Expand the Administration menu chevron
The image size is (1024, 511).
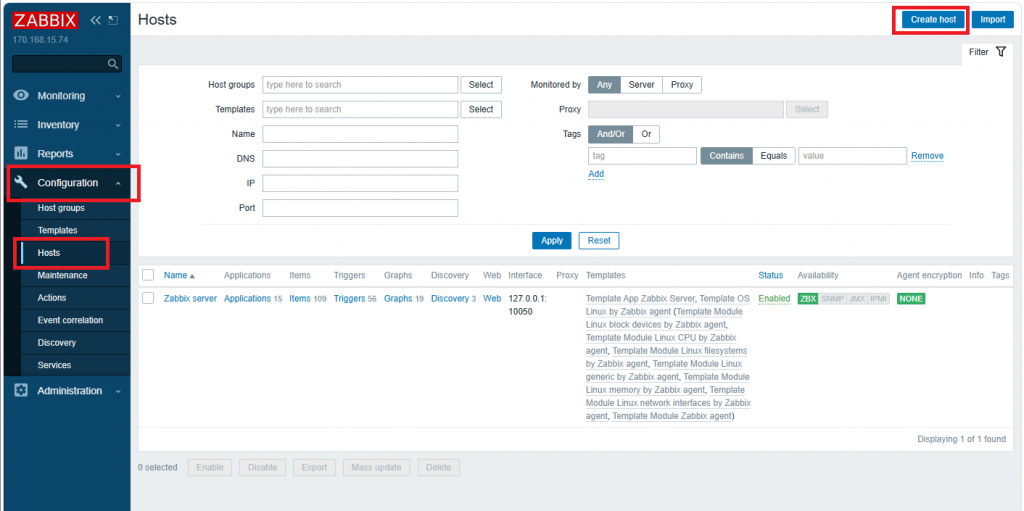(x=118, y=391)
